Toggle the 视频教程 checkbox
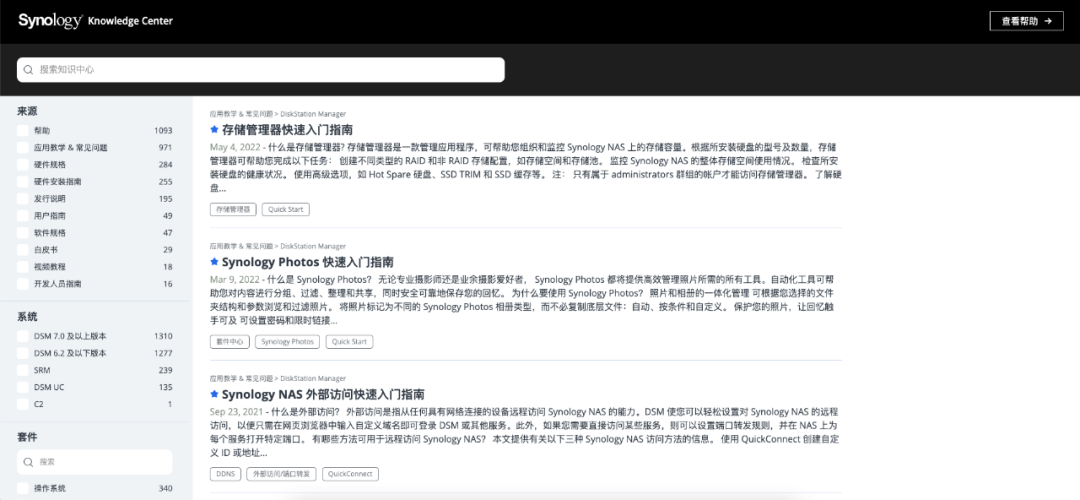The width and height of the screenshot is (1080, 500). point(23,267)
